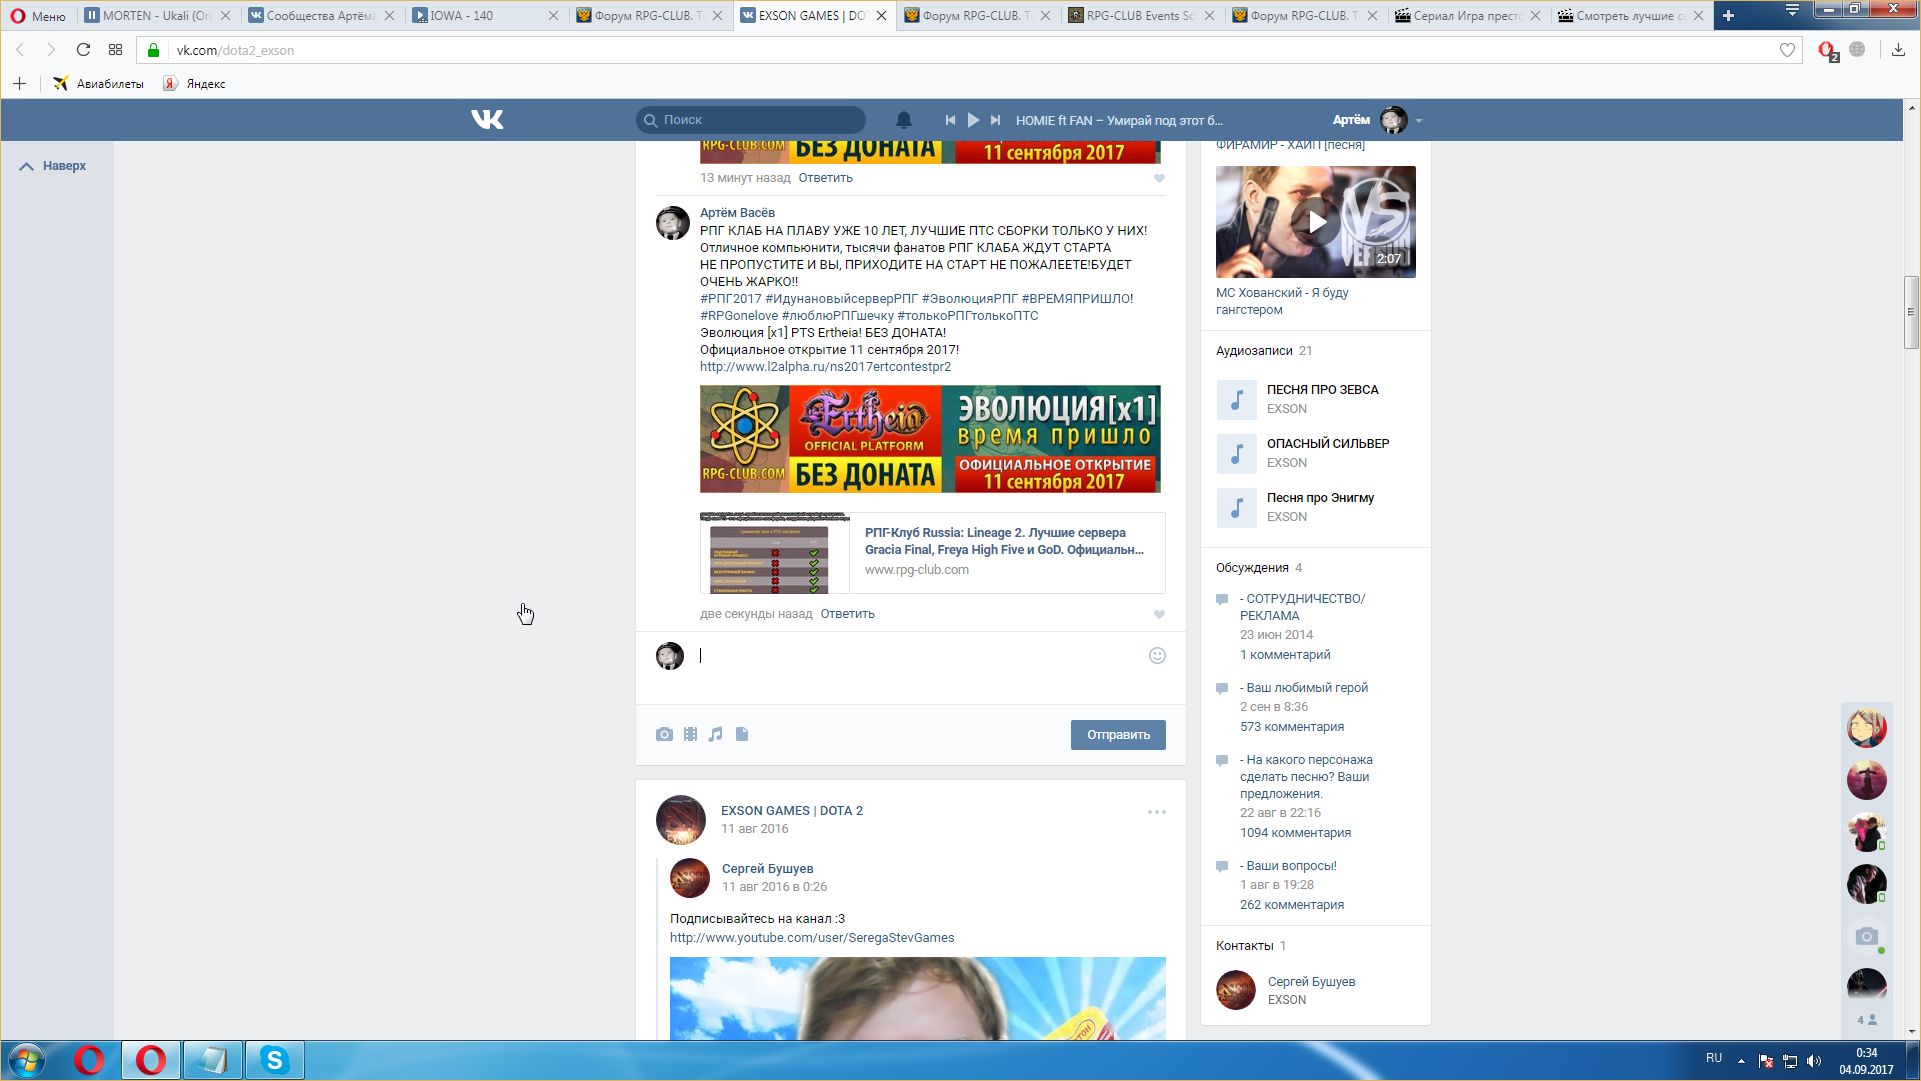Open a new browser tab
The image size is (1921, 1081).
pos(1729,16)
